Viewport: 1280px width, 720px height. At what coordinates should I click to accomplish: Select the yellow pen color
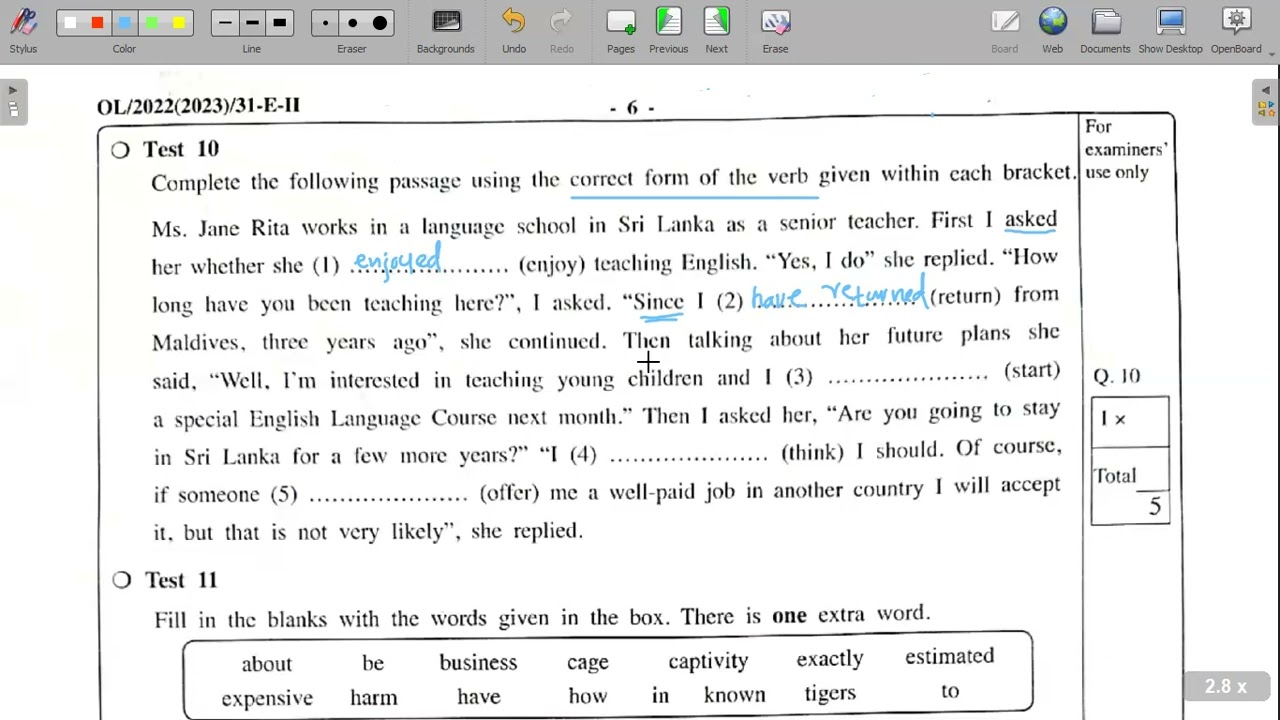[178, 23]
